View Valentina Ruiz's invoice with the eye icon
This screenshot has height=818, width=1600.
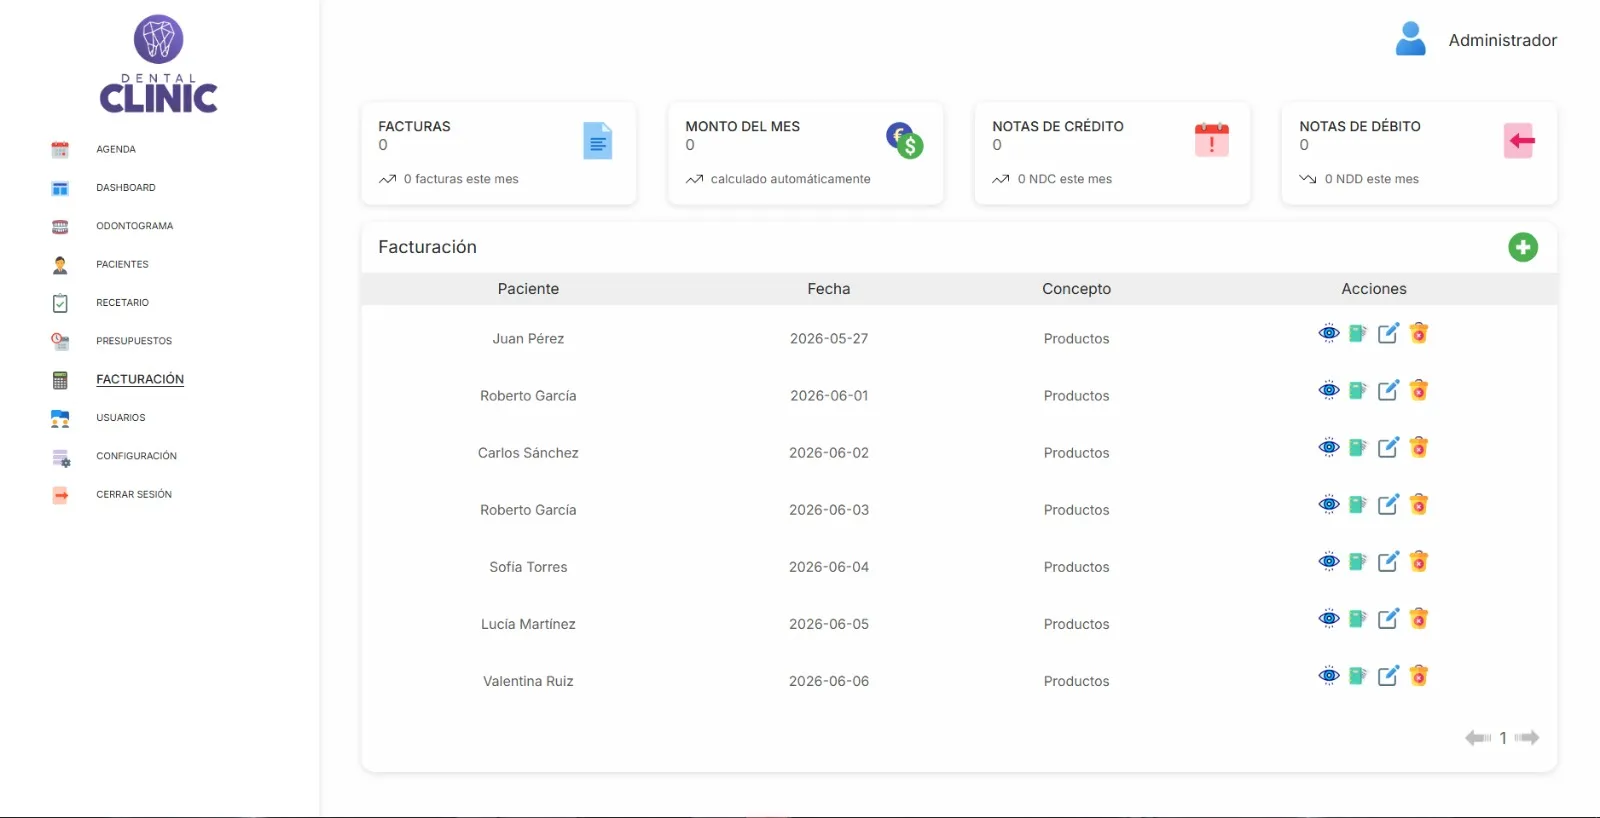pyautogui.click(x=1328, y=675)
